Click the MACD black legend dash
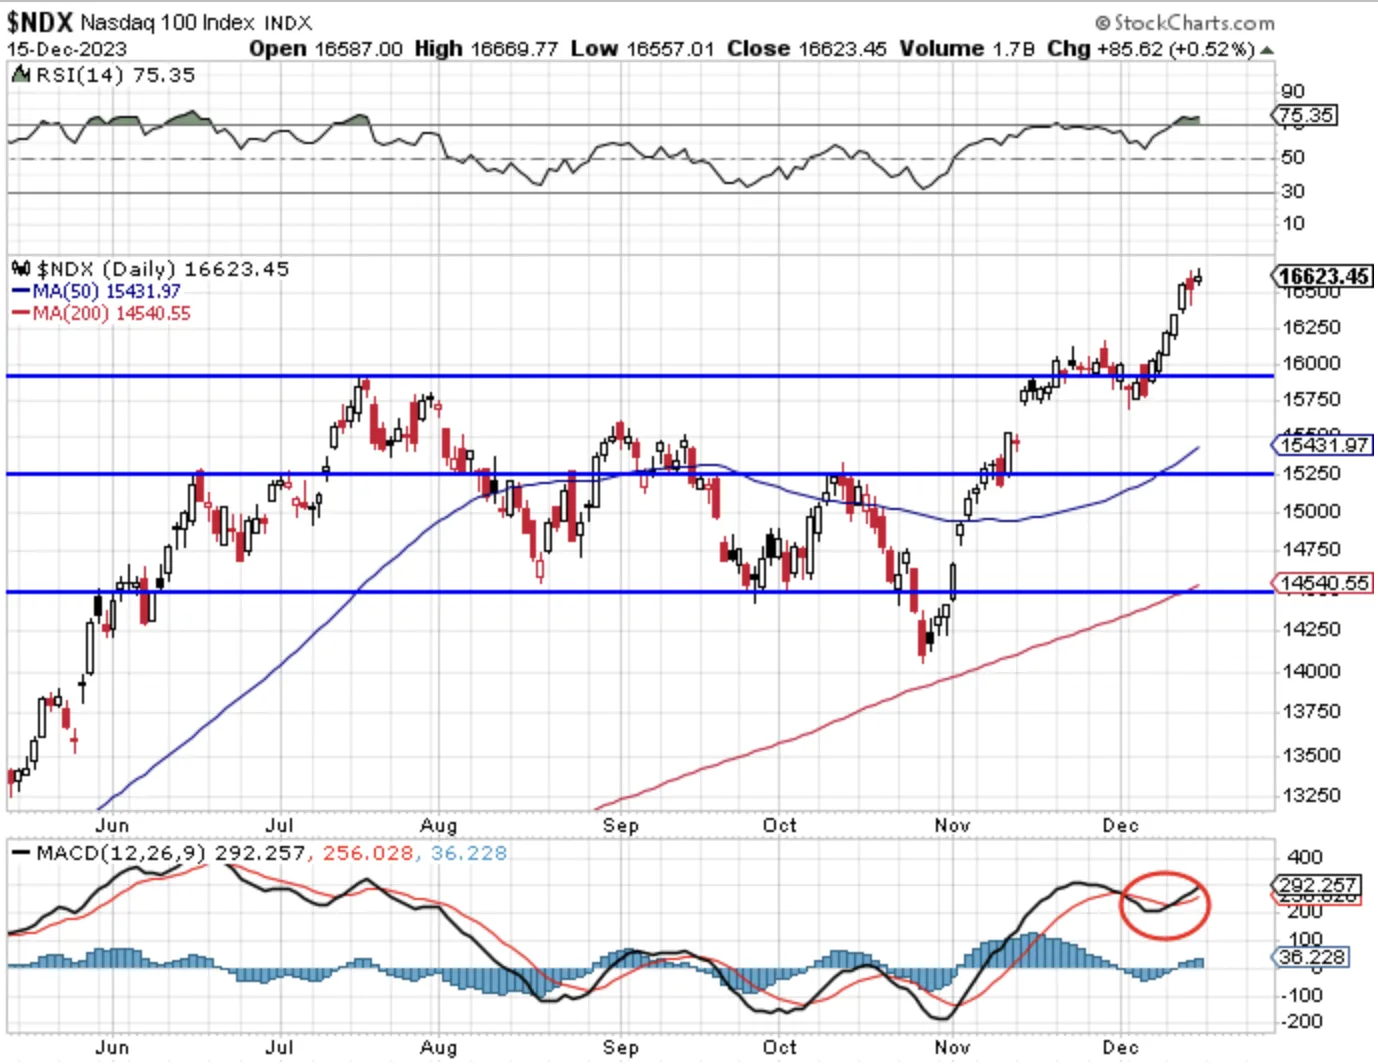The width and height of the screenshot is (1378, 1064). [x=21, y=853]
